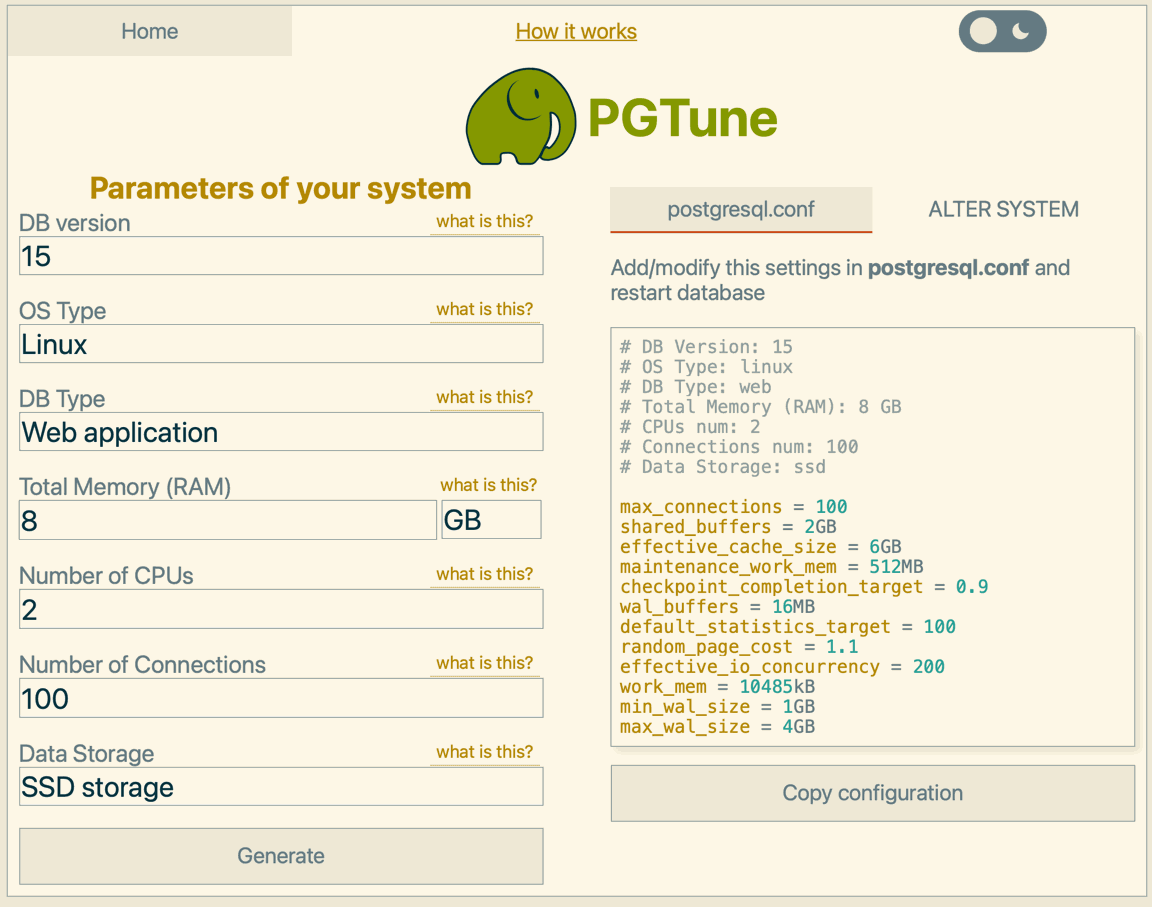Click the PGTune elephant logo
Viewport: 1152px width, 907px height.
pos(521,117)
